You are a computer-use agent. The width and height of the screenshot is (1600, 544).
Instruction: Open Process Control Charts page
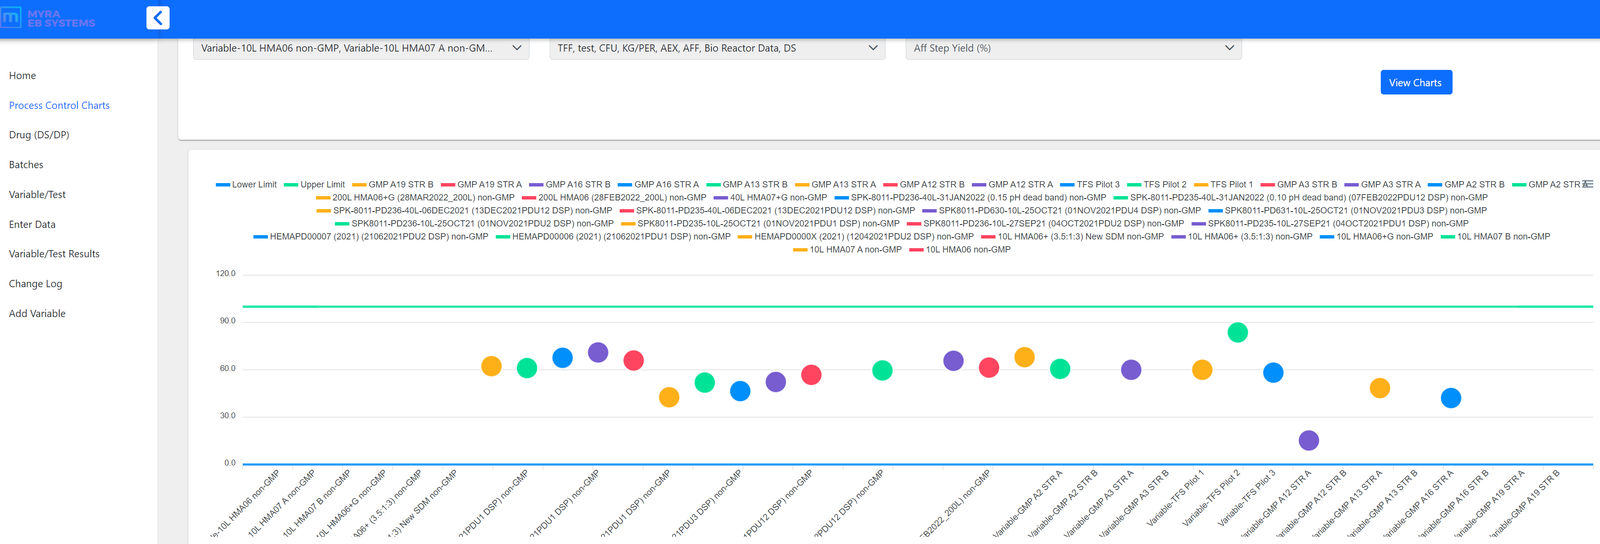coord(59,105)
